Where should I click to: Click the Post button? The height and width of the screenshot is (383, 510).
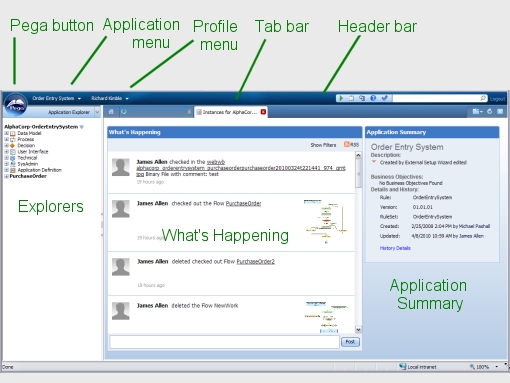point(350,342)
